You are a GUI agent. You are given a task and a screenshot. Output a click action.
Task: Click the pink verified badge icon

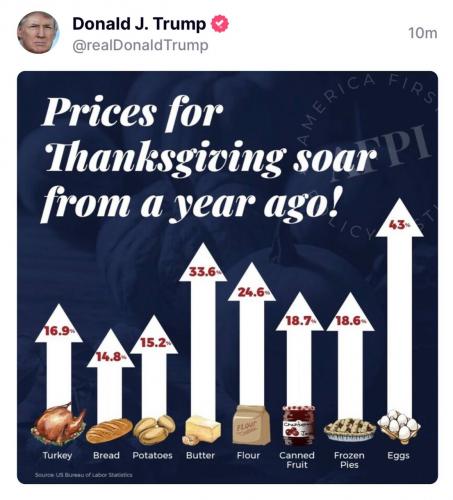[x=220, y=24]
